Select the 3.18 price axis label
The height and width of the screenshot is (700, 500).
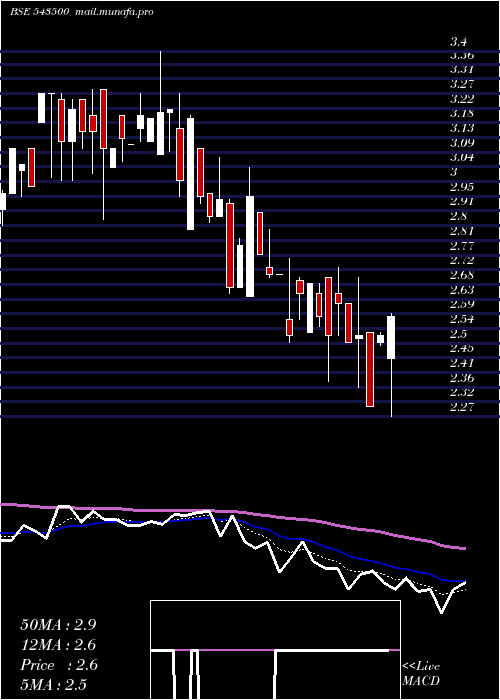click(462, 113)
